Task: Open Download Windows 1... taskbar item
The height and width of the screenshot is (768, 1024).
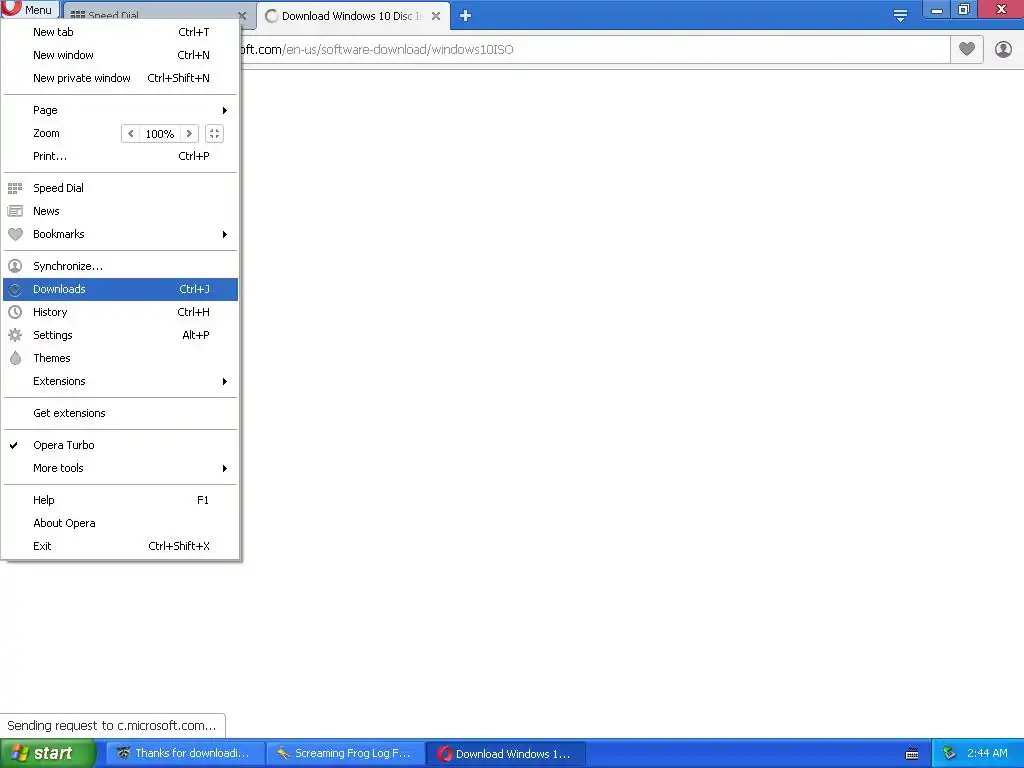Action: (507, 754)
